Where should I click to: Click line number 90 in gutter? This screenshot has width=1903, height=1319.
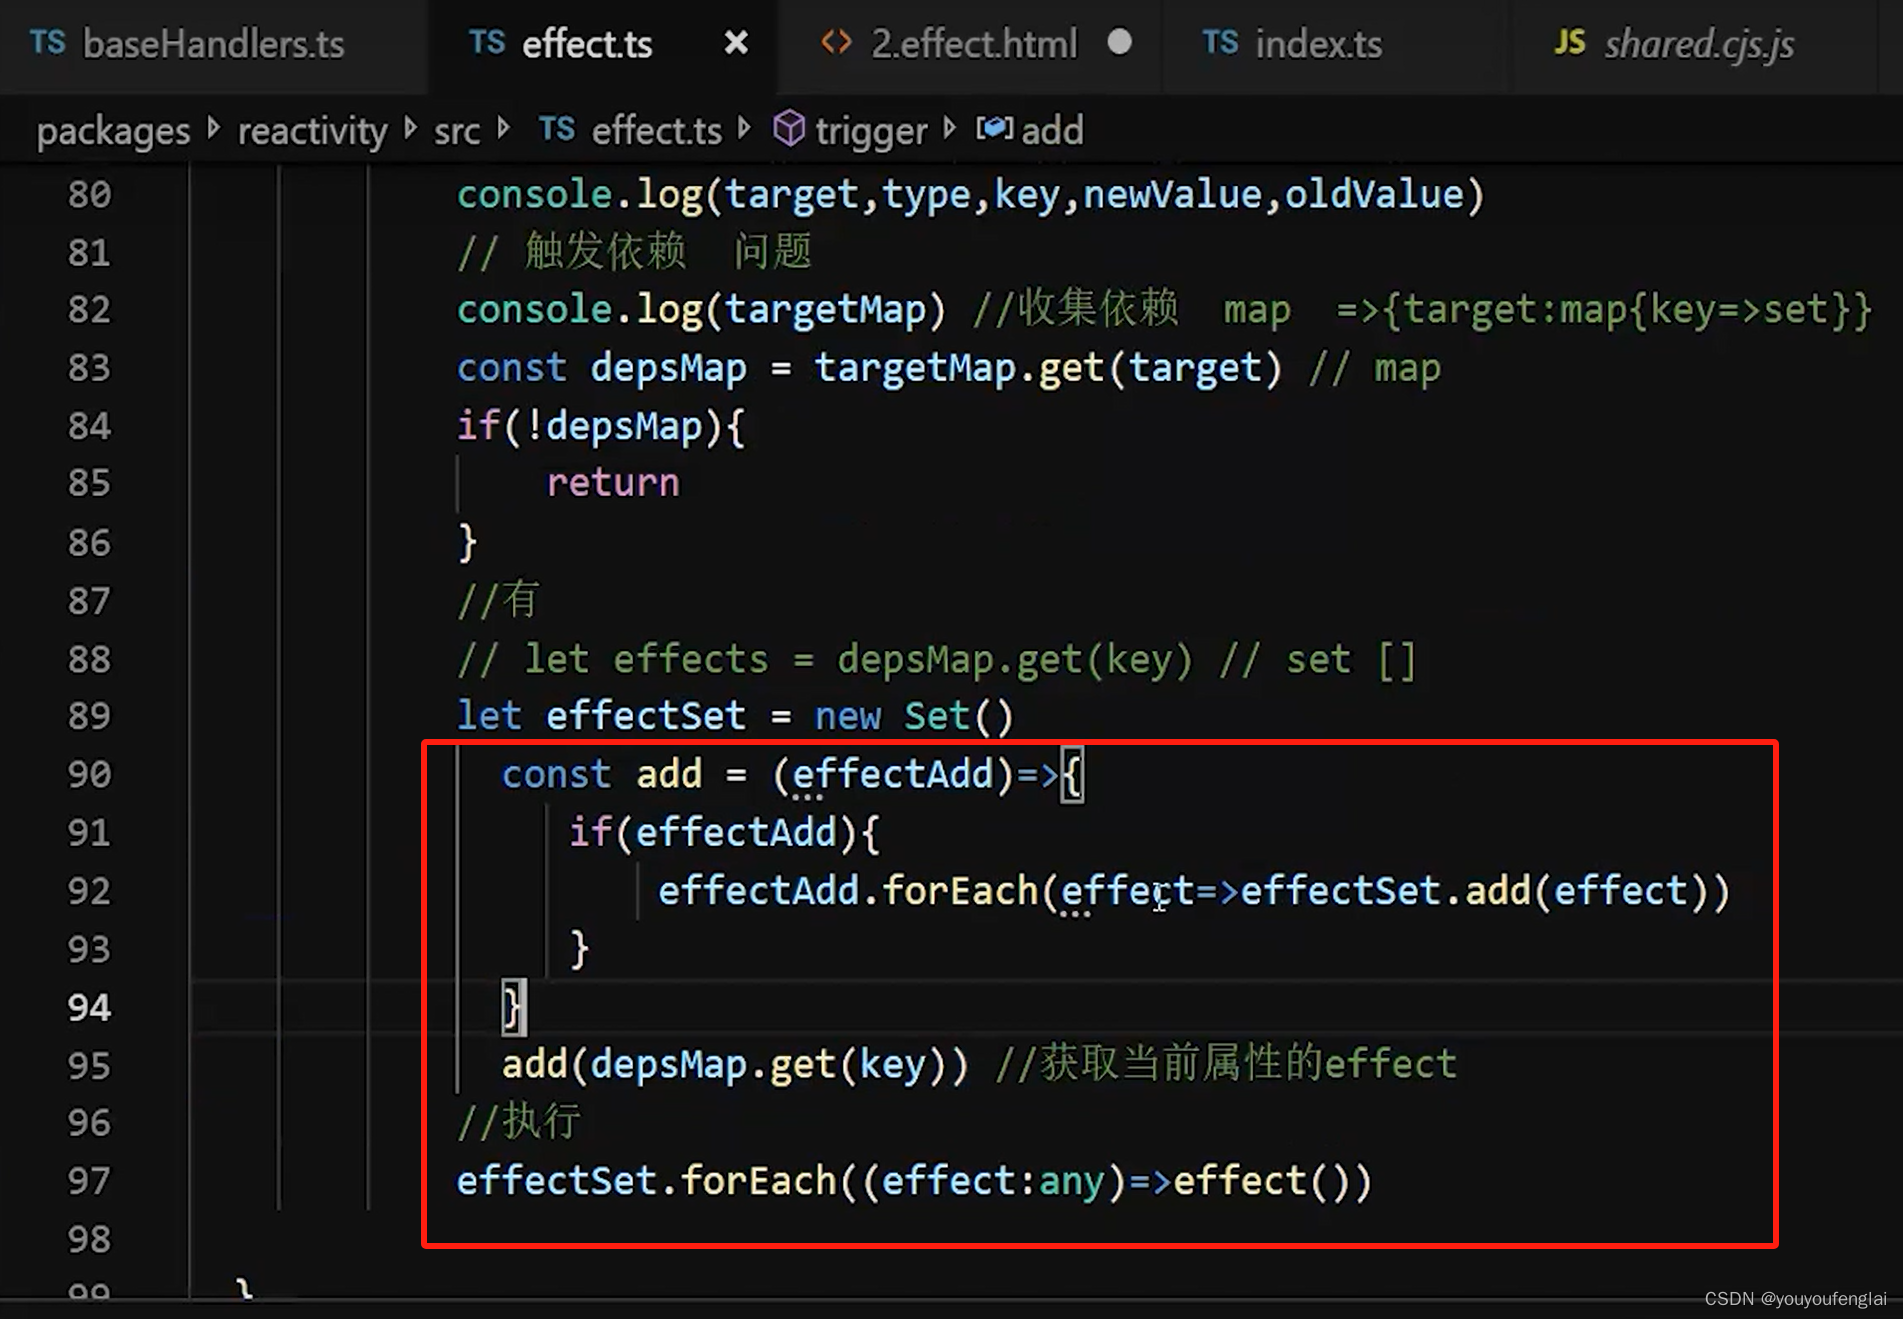pyautogui.click(x=89, y=774)
